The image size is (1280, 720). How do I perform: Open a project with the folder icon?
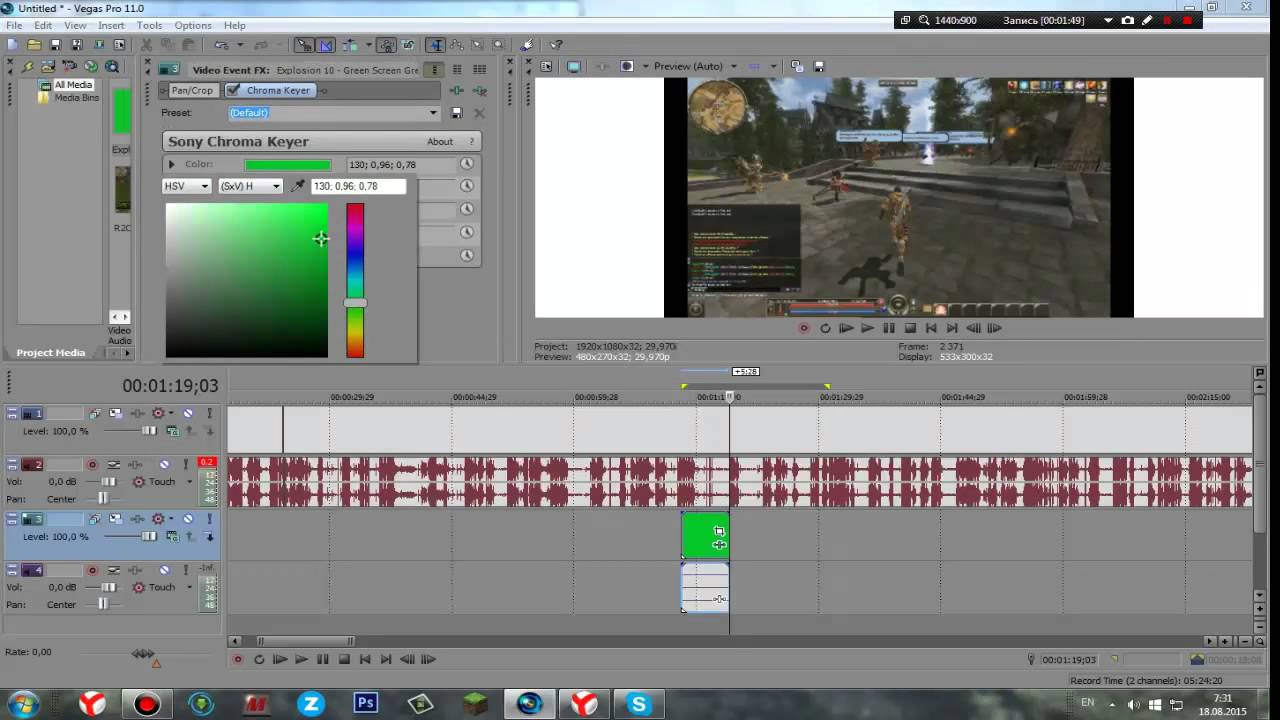[34, 45]
